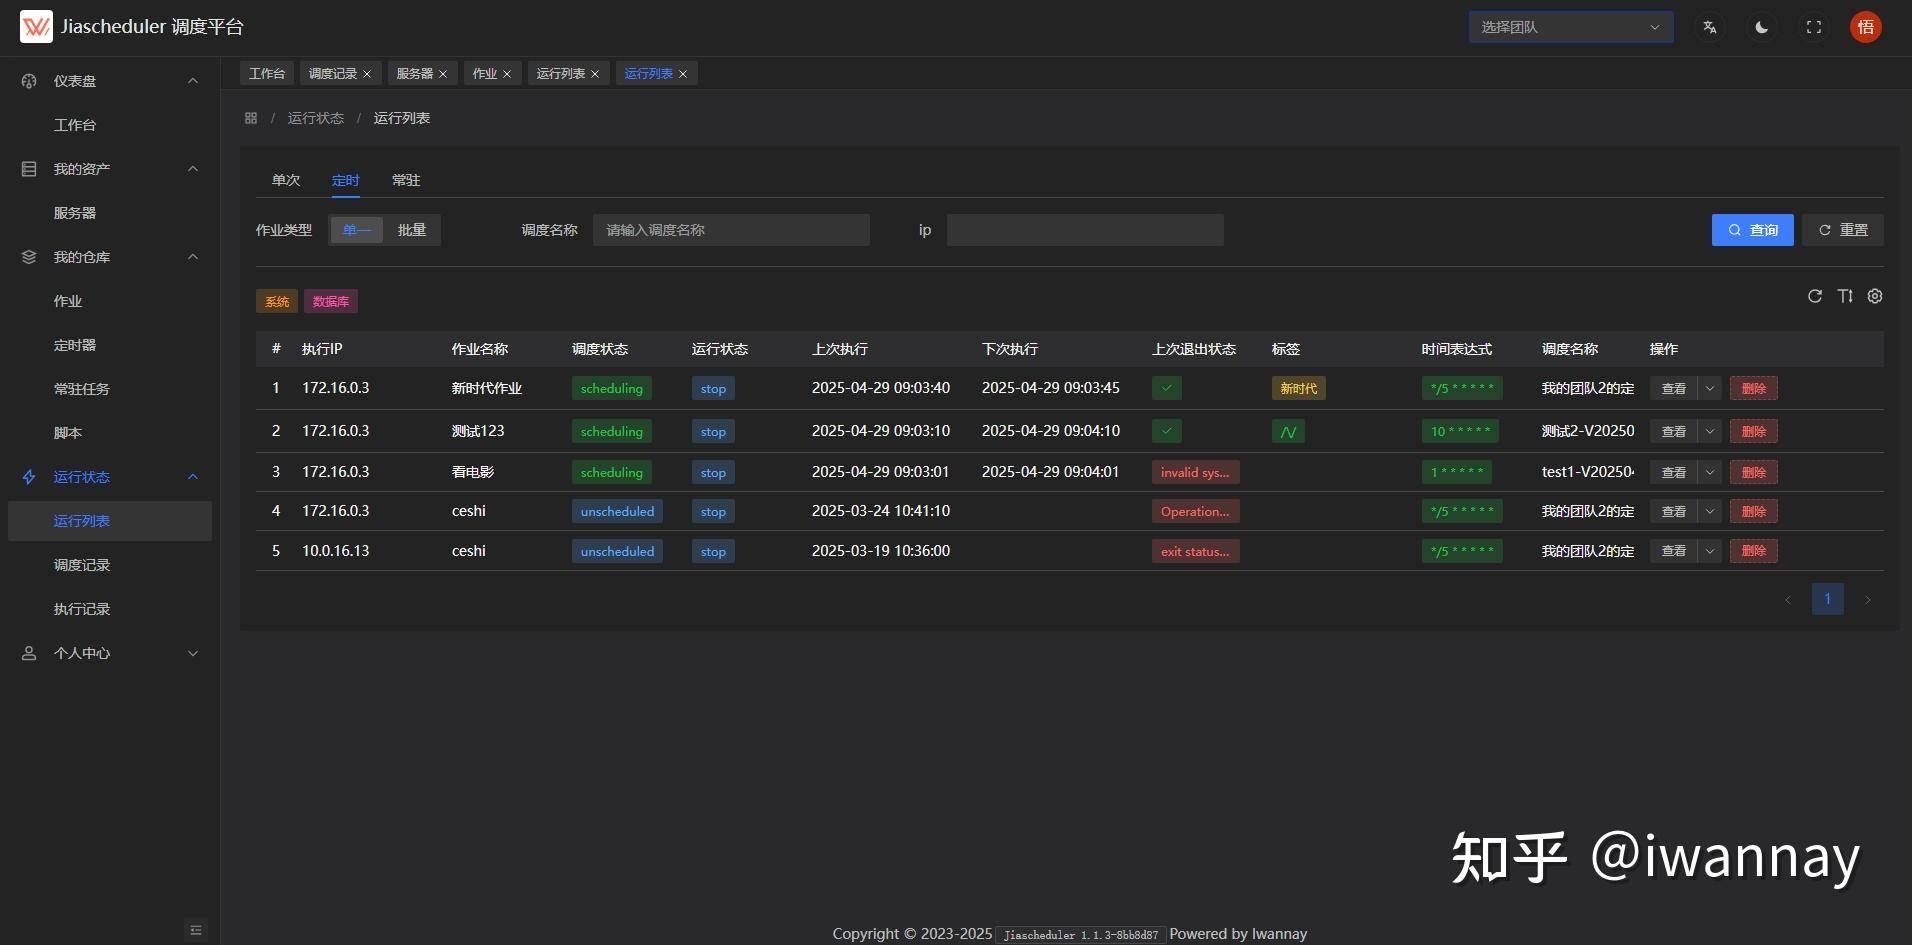
Task: Enter fullscreen with the expand icon
Action: (1814, 28)
